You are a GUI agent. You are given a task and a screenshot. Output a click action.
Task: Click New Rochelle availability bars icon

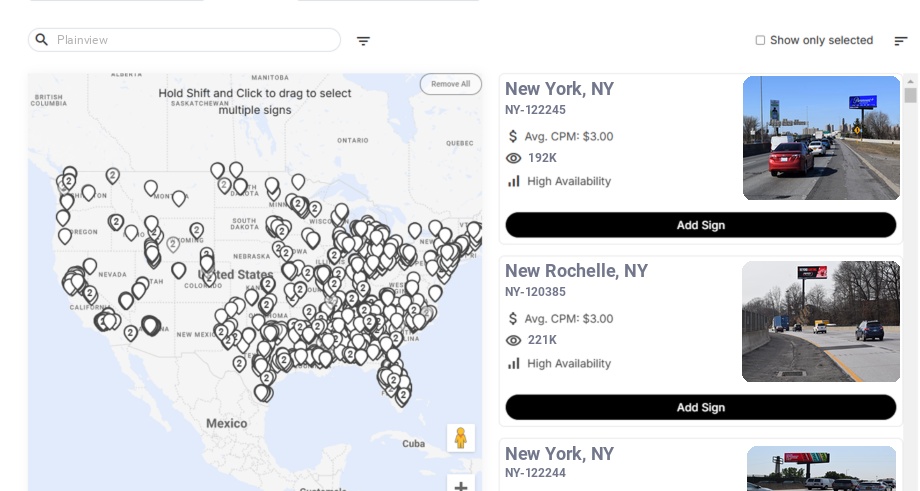(514, 363)
